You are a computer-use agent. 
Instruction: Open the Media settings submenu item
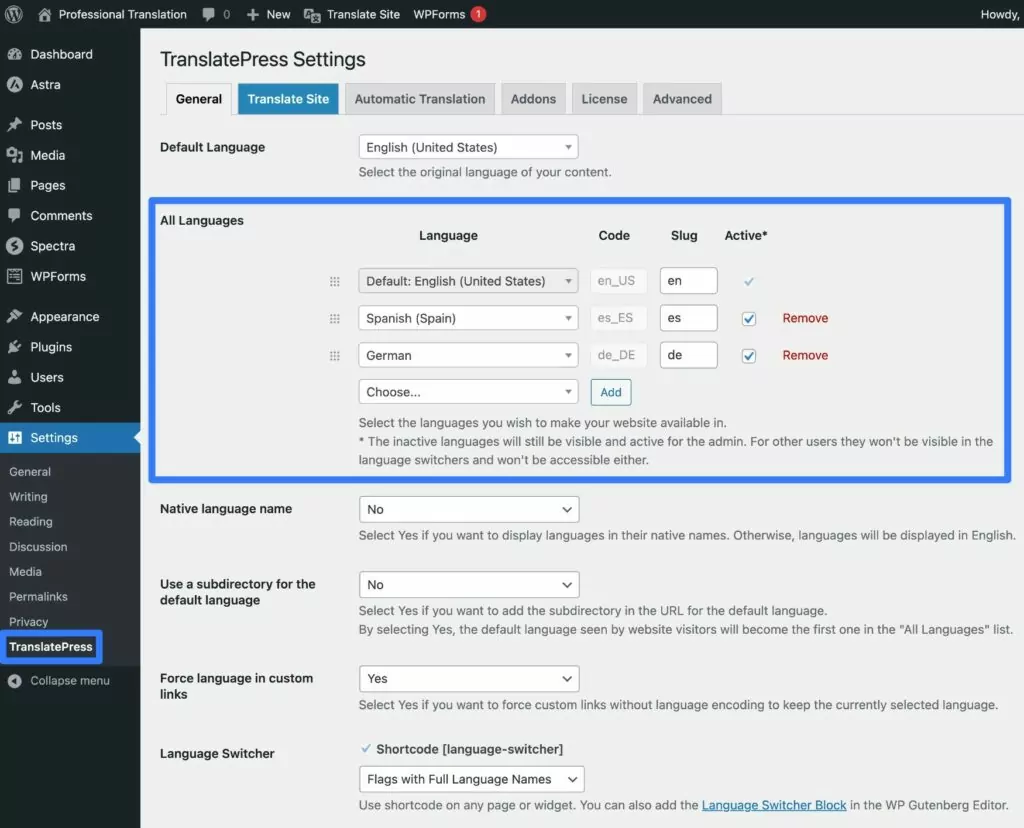click(x=25, y=571)
